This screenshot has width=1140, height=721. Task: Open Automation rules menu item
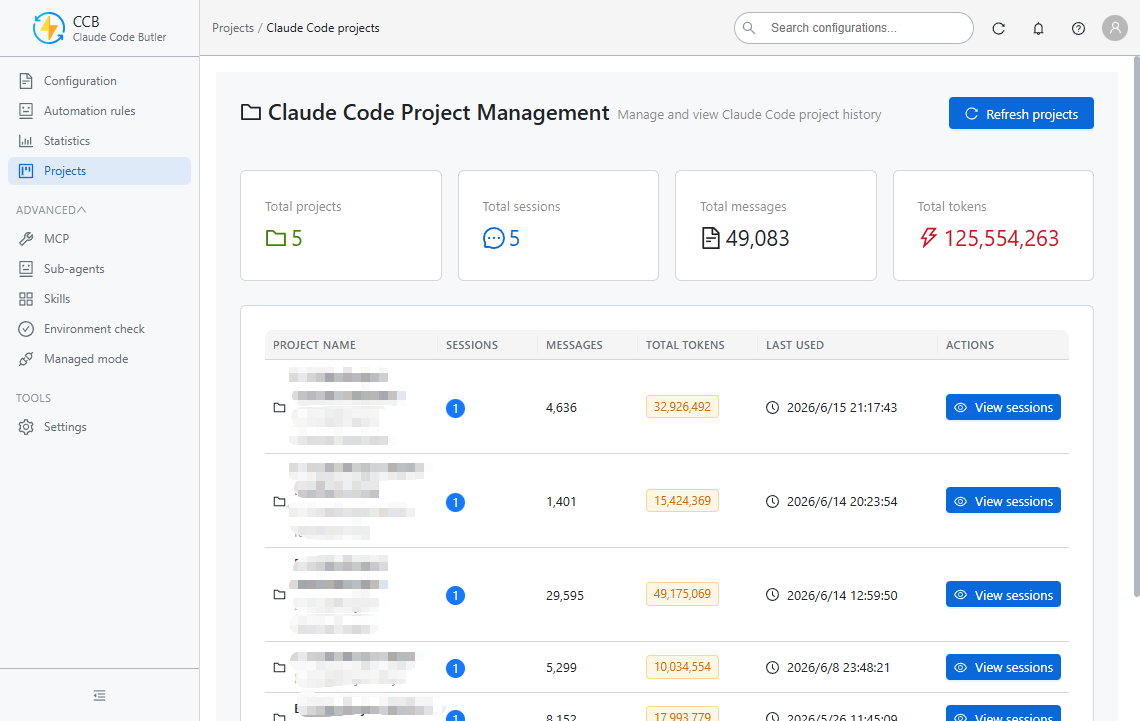coord(100,110)
